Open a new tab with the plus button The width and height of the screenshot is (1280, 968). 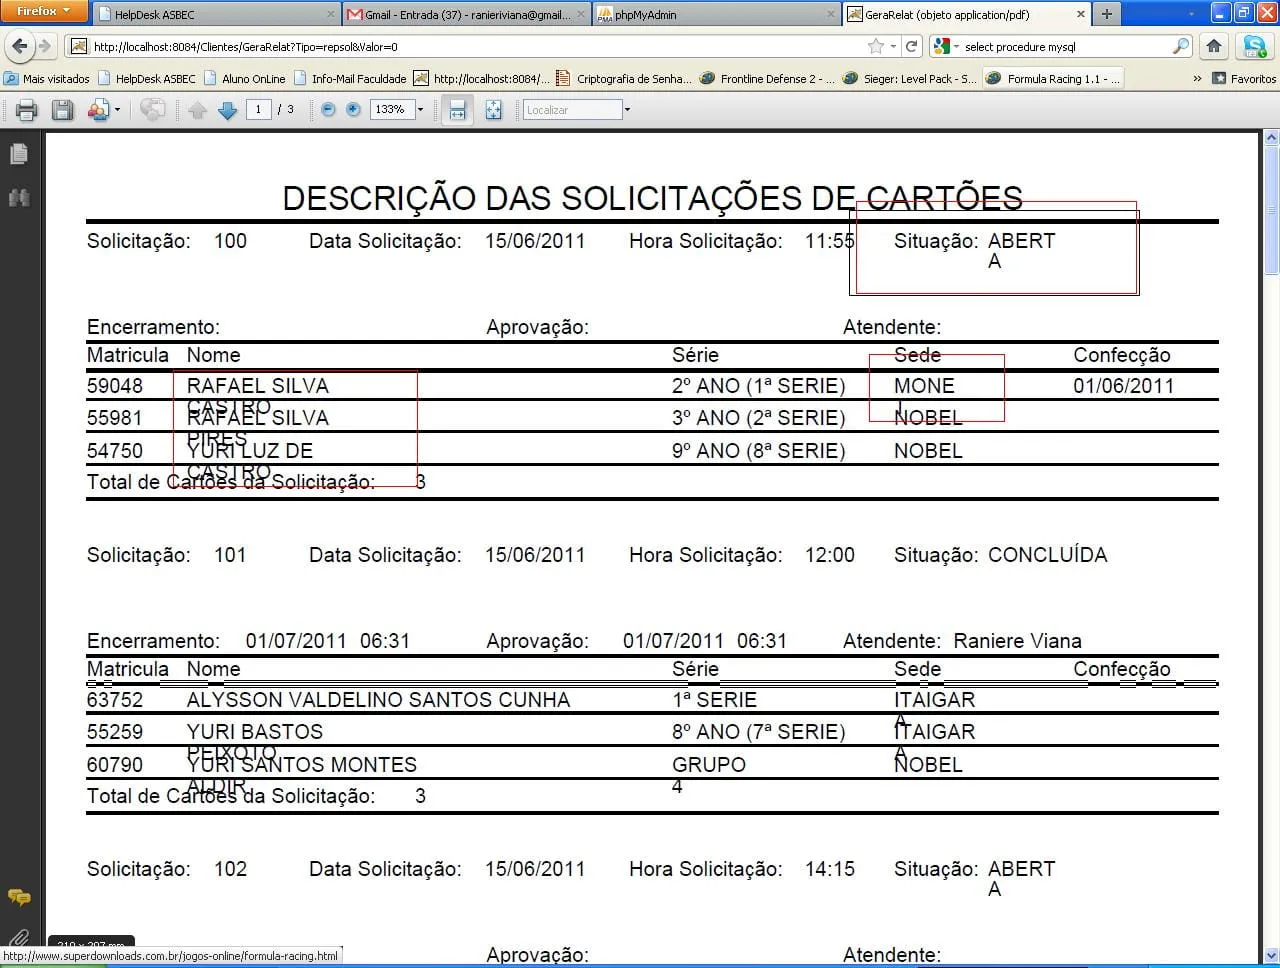click(x=1106, y=14)
